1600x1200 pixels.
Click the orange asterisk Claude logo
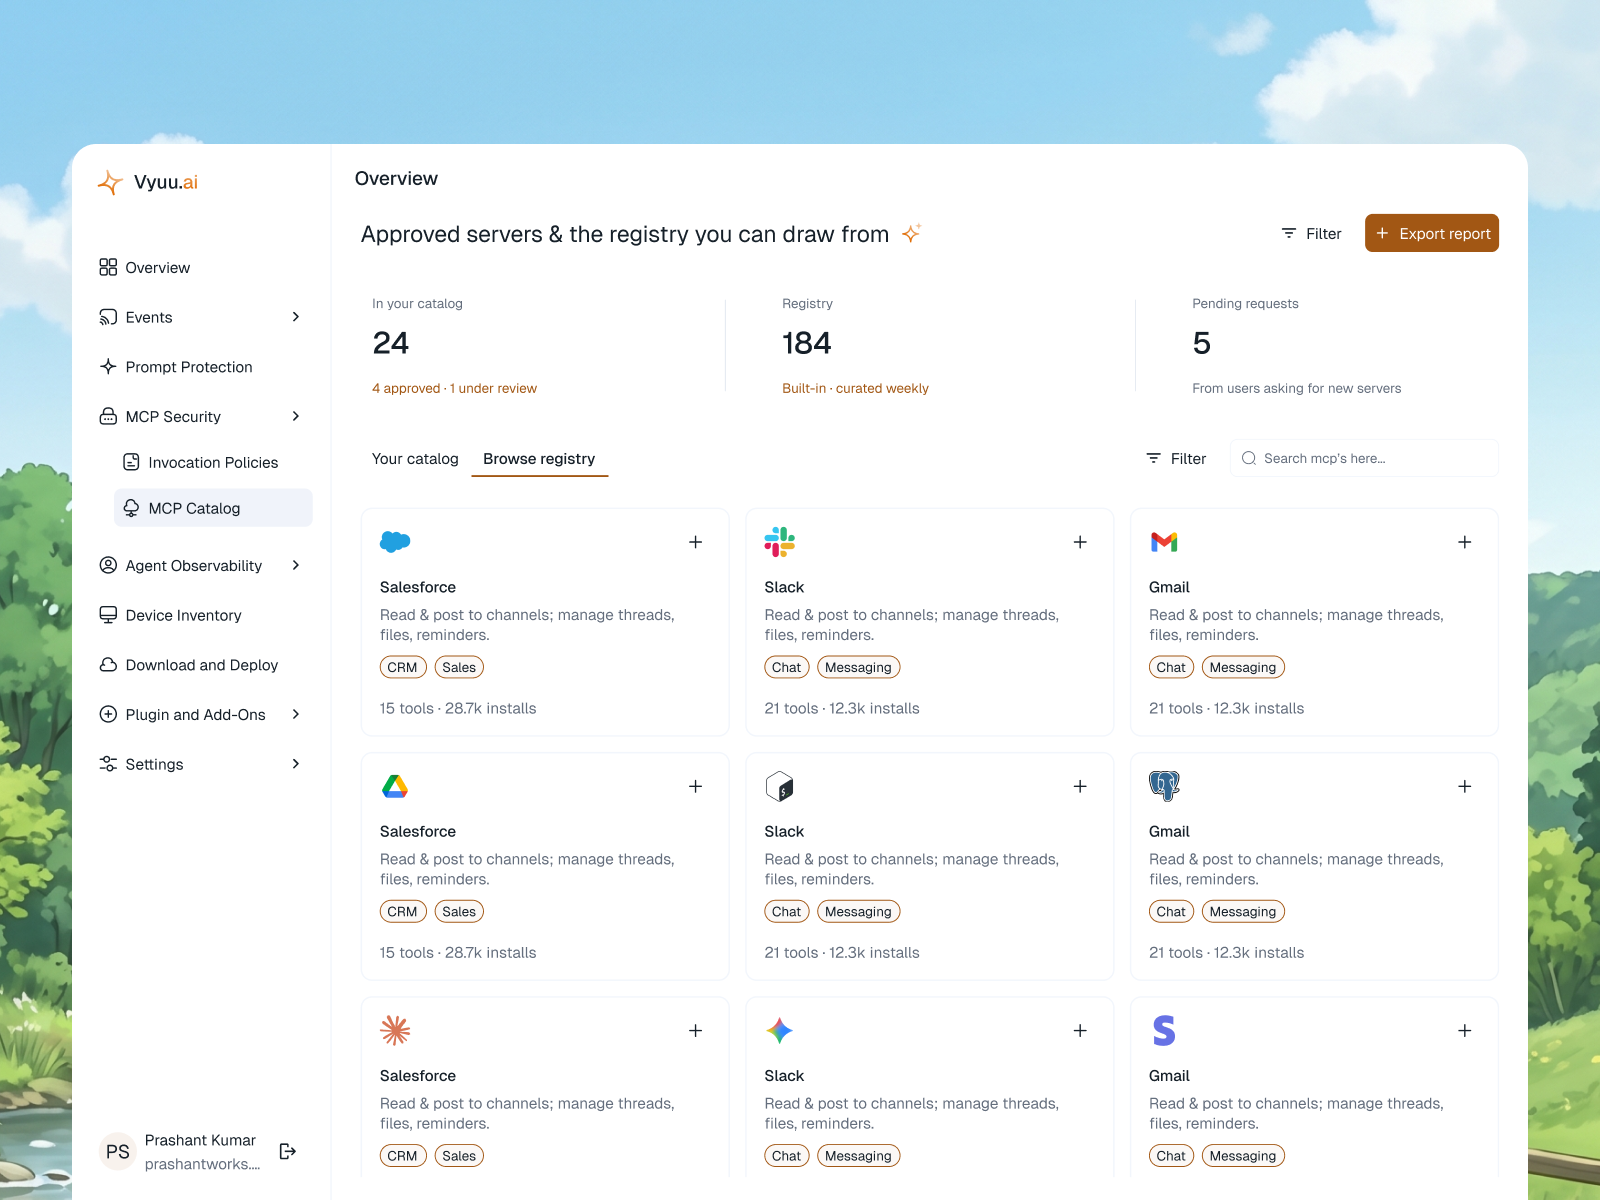395,1030
